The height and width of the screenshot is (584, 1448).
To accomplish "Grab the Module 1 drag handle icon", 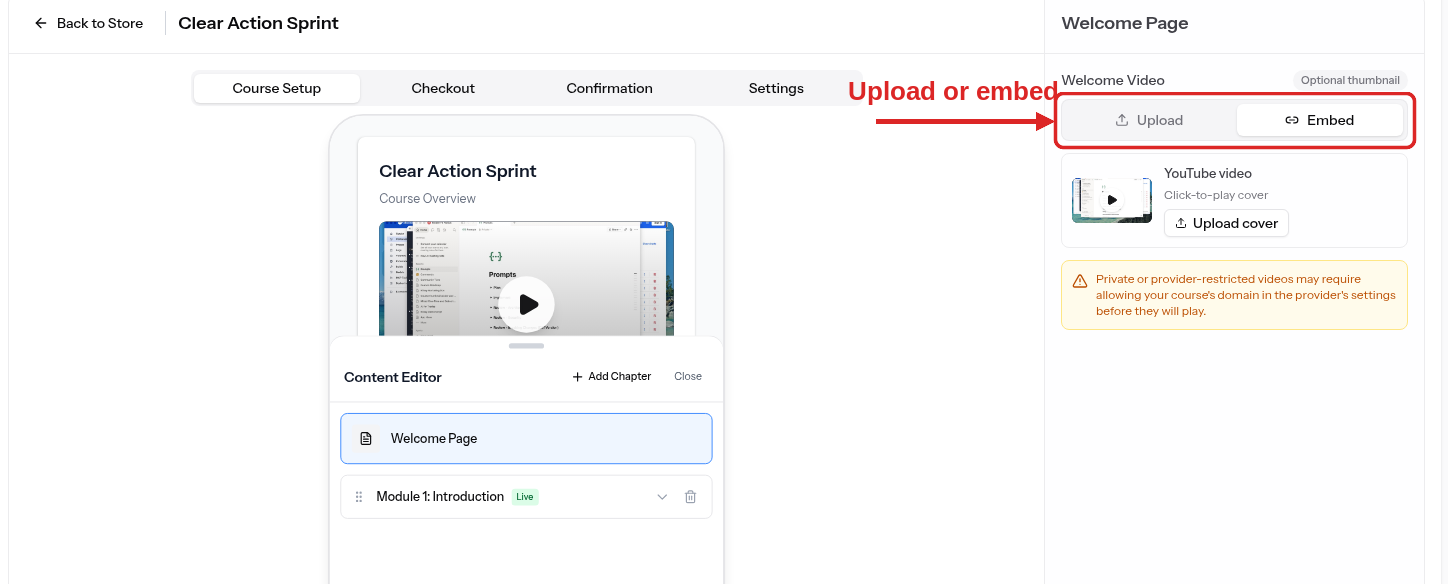I will pyautogui.click(x=359, y=497).
